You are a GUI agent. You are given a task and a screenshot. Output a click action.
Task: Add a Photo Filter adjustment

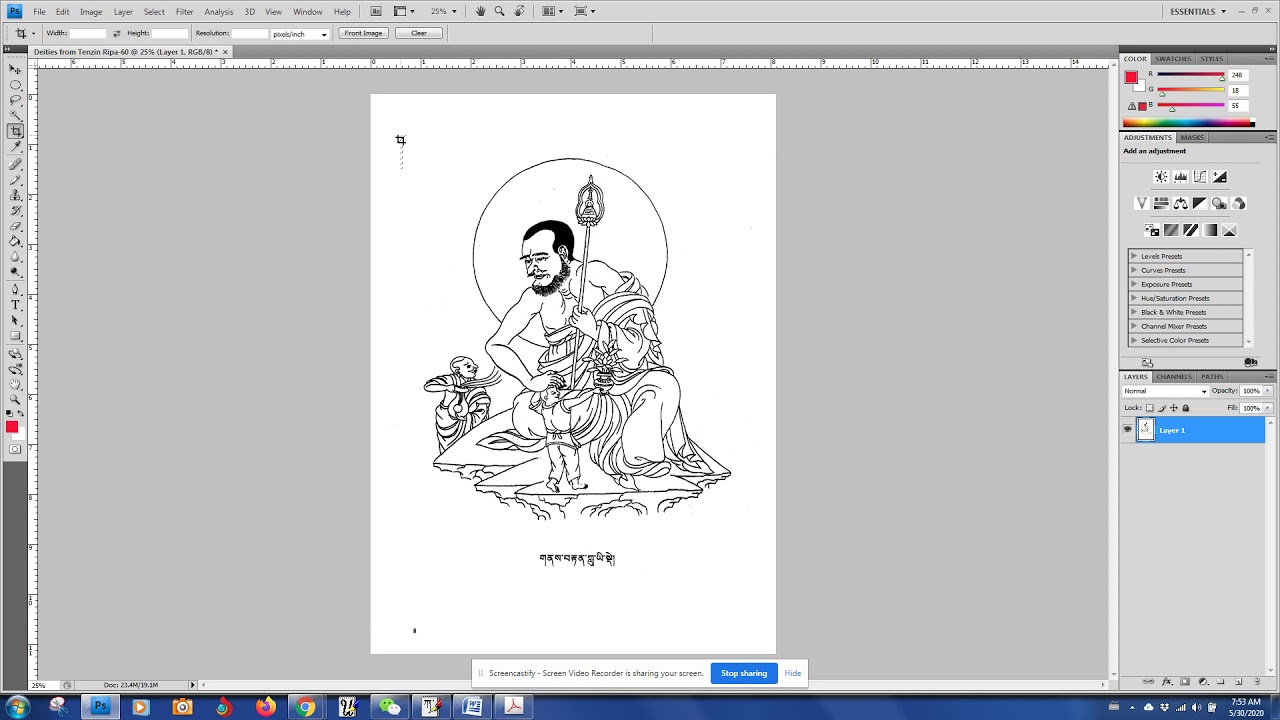tap(1220, 203)
